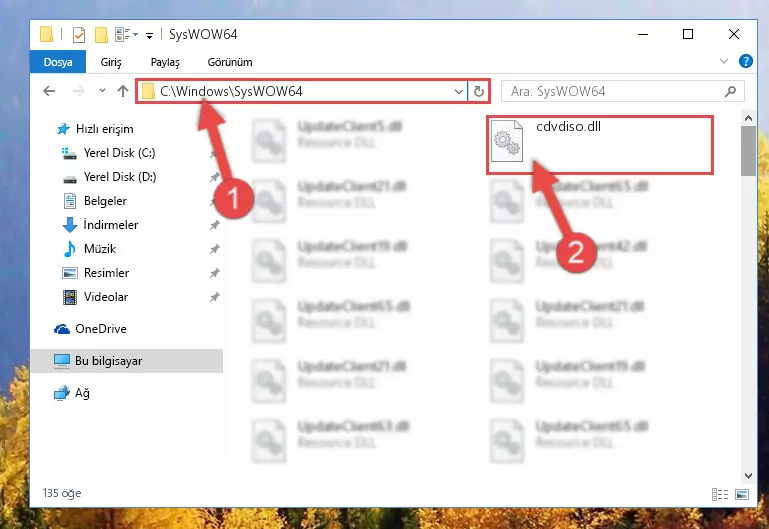
Task: Open the address bar history dropdown
Action: [x=459, y=92]
